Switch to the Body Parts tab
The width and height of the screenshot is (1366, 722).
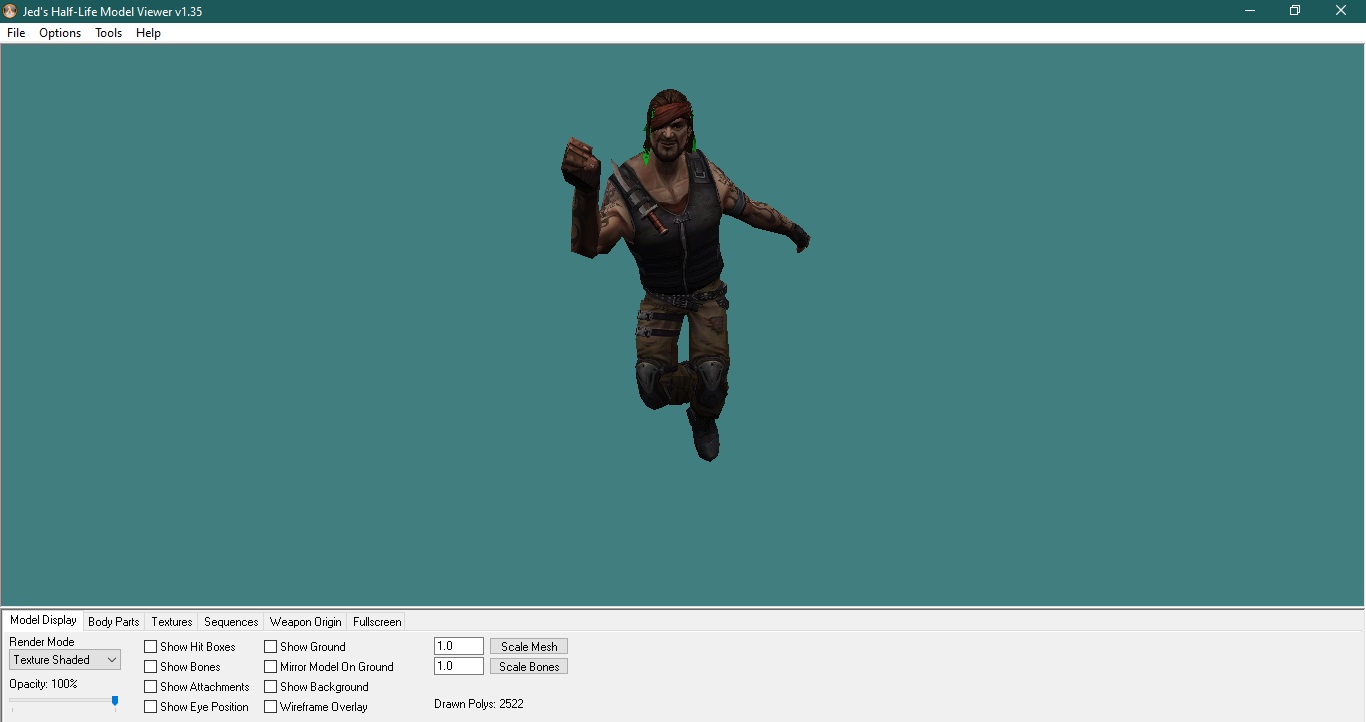pos(114,622)
